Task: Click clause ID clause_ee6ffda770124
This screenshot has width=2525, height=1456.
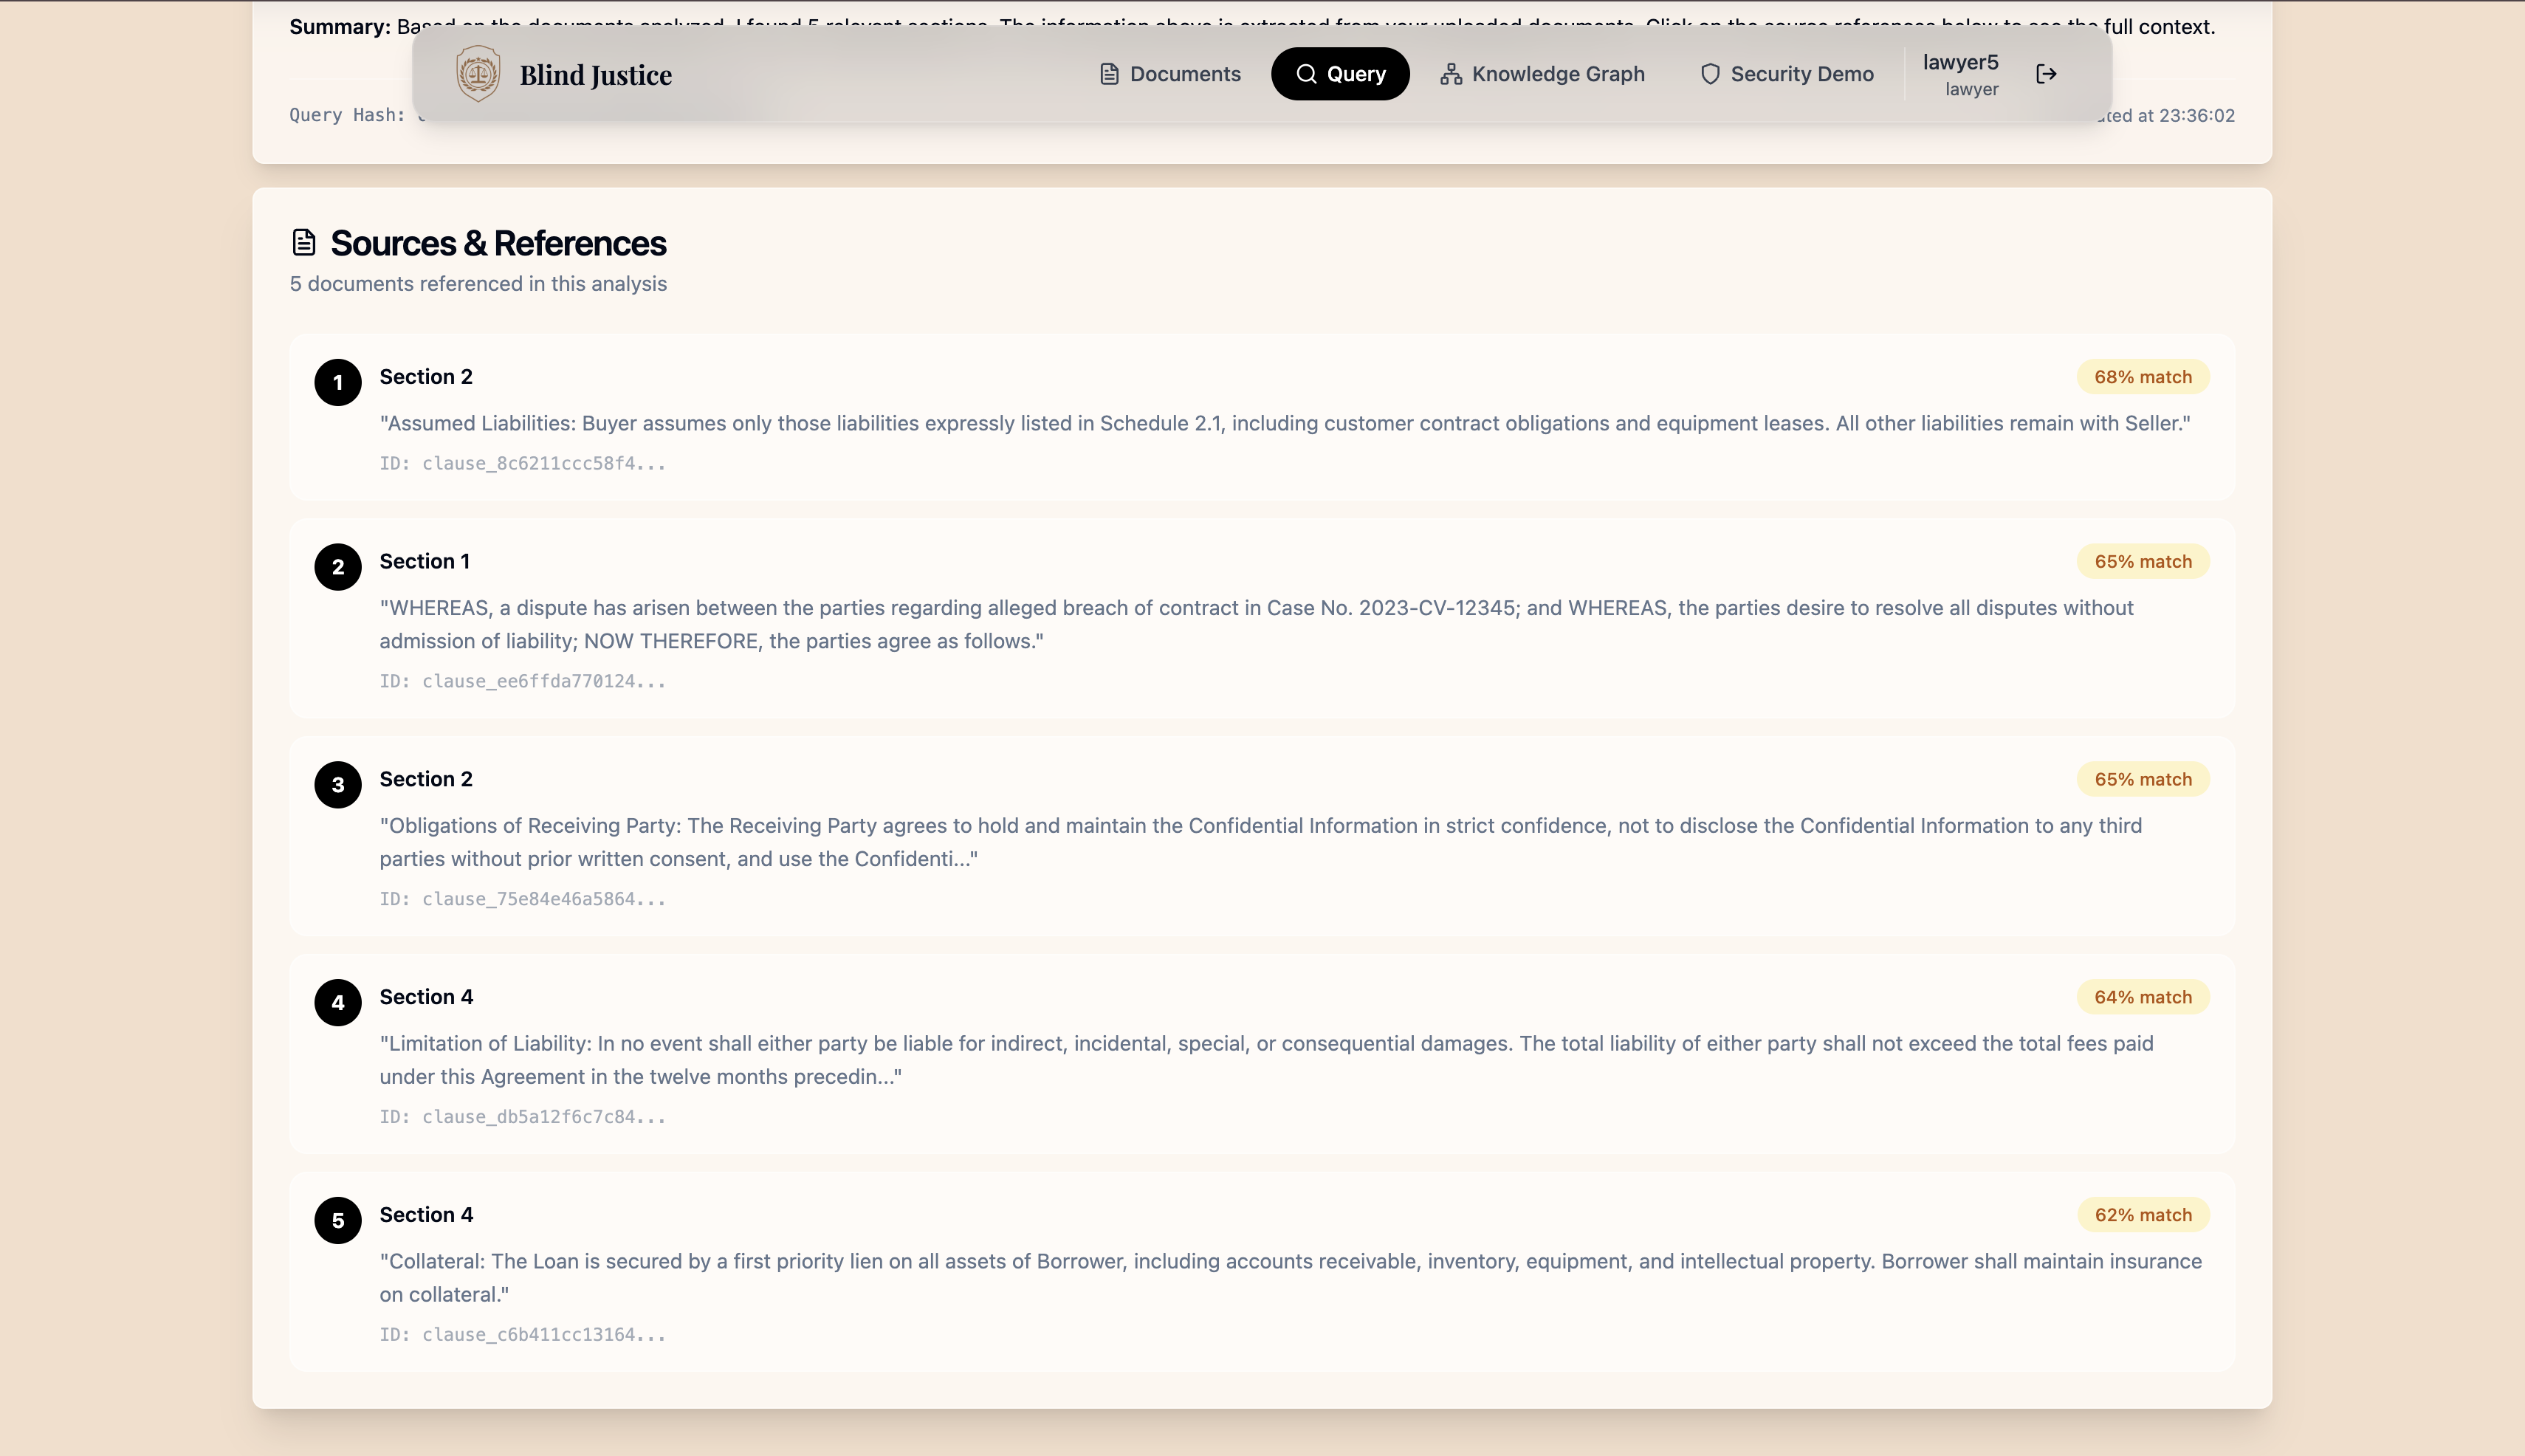Action: coord(522,681)
